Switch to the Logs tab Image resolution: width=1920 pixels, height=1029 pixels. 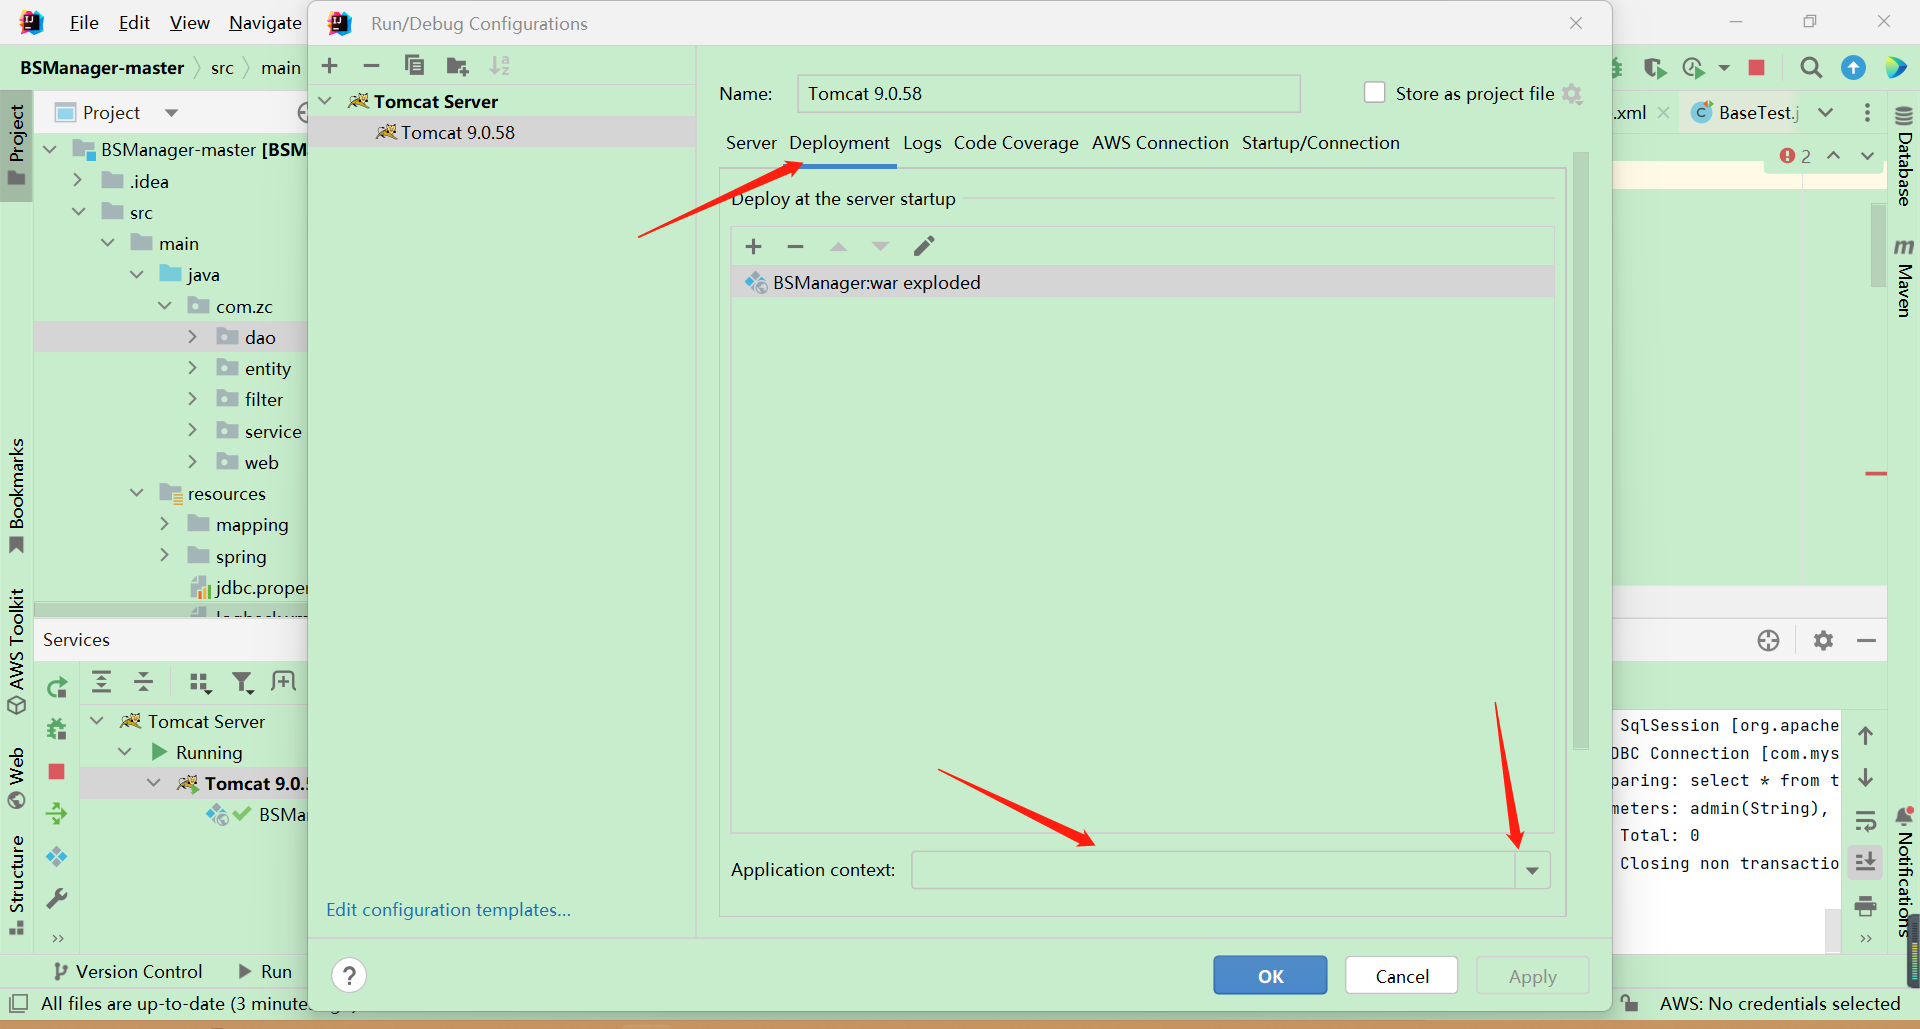(922, 143)
